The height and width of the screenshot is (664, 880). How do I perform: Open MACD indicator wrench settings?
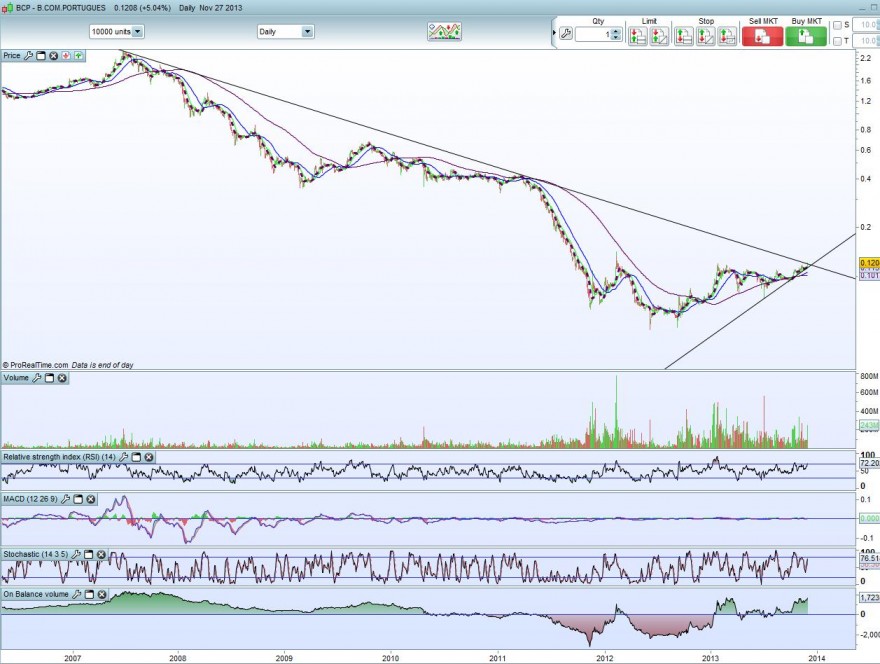(65, 498)
